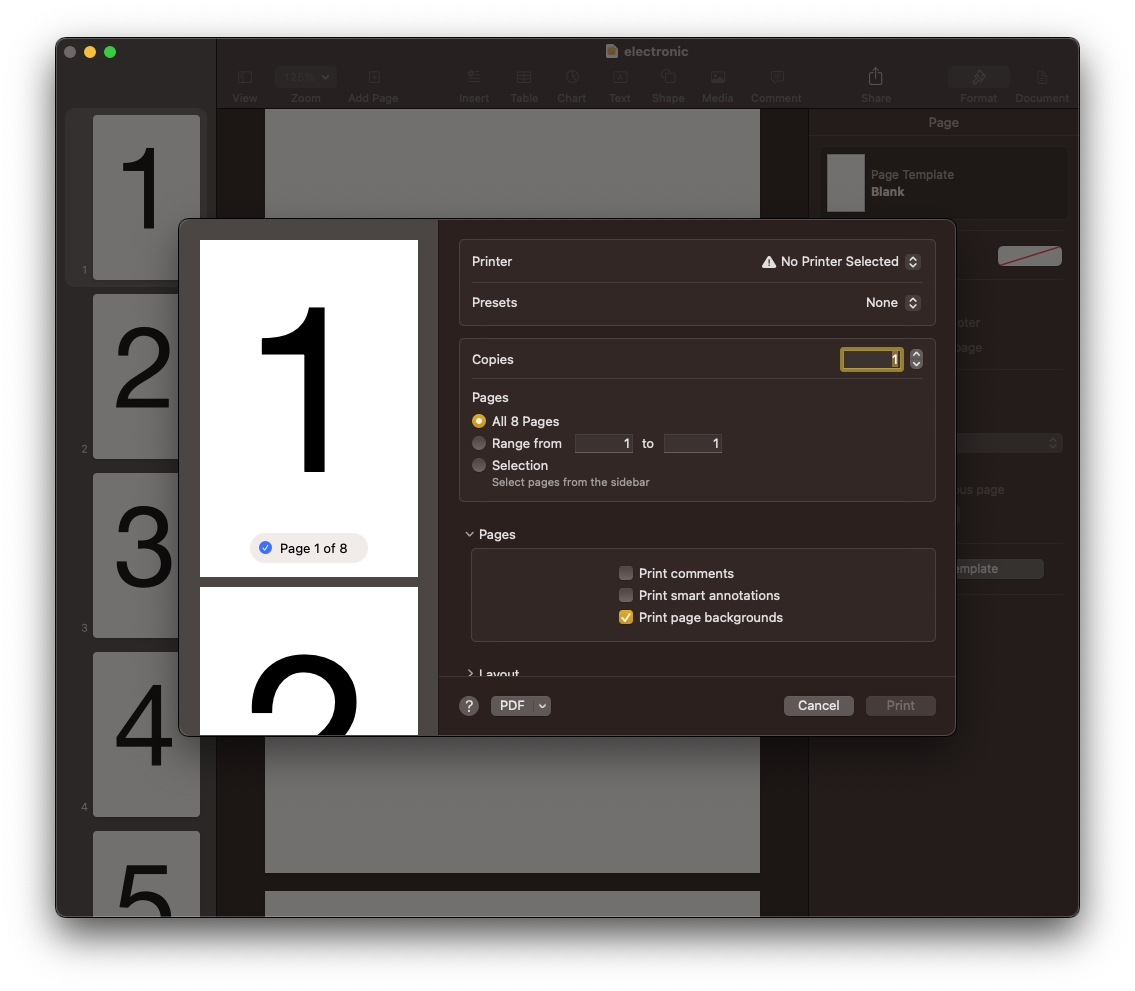Open the Presets dropdown
Screen dimensions: 1135x991
tap(892, 303)
